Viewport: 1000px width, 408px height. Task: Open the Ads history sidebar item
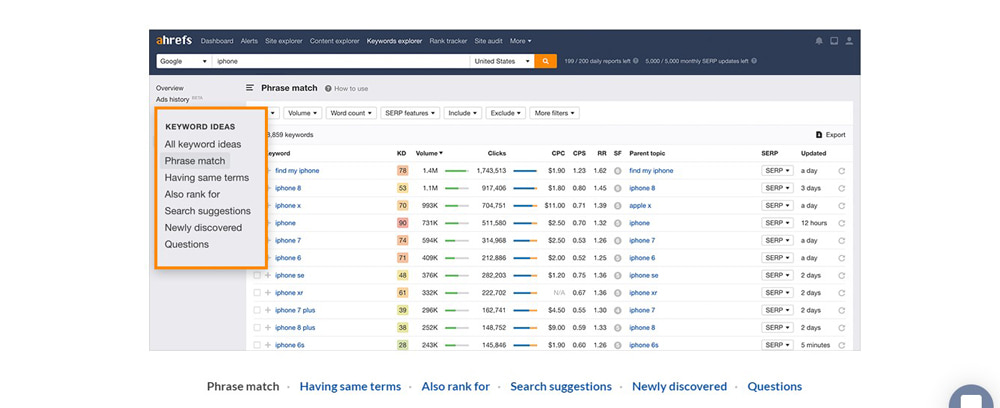coord(173,99)
